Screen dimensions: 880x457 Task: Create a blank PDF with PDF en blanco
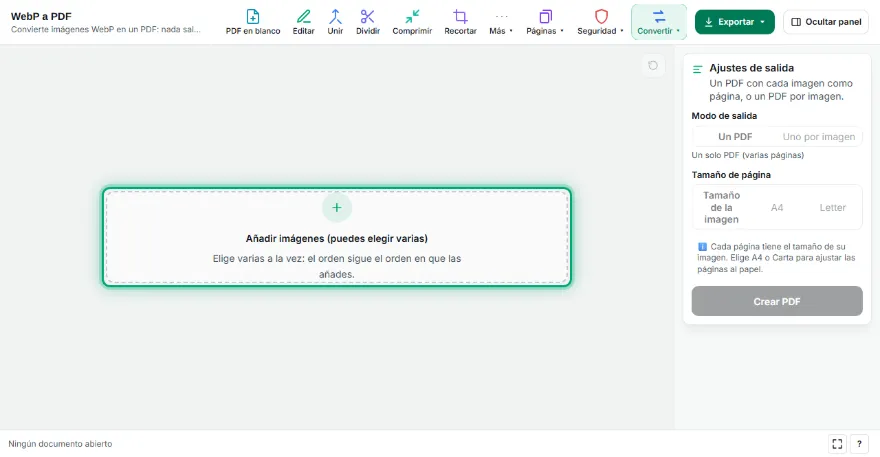click(253, 22)
